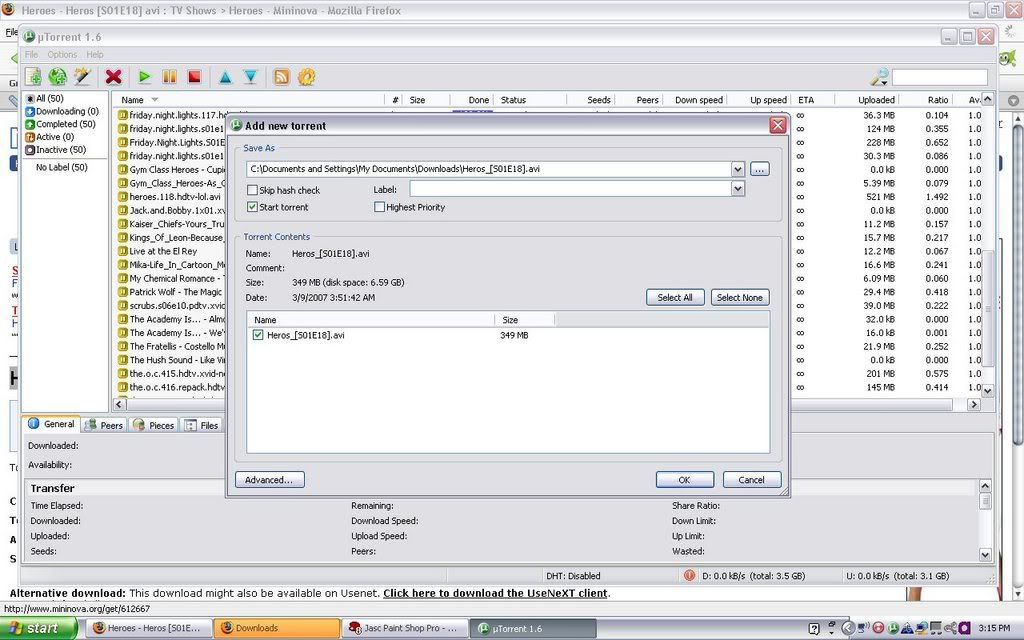The image size is (1024, 640).
Task: Click the search magnifier icon in µTorrent toolbar
Action: click(x=880, y=77)
